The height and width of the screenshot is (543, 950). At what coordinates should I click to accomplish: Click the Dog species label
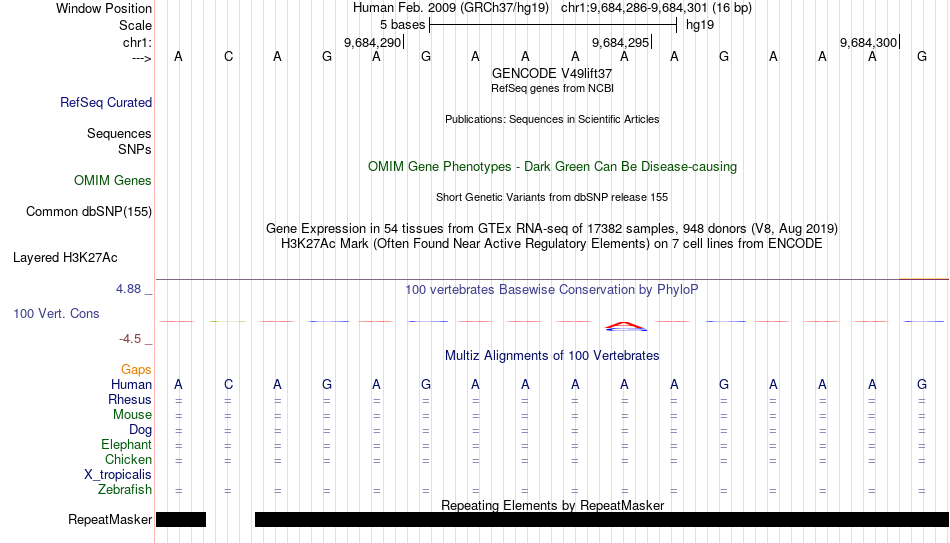point(140,430)
